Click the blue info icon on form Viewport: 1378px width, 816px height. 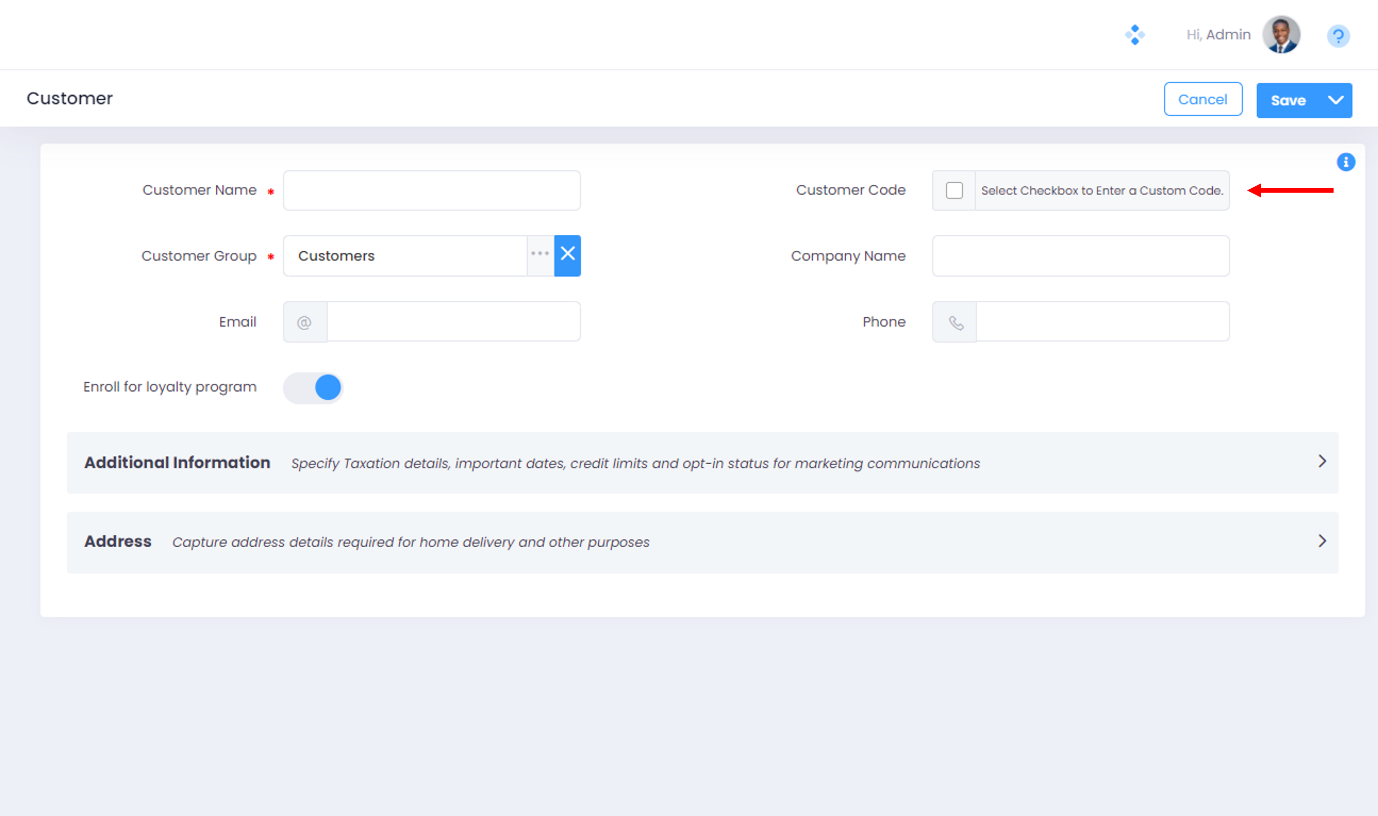1346,161
